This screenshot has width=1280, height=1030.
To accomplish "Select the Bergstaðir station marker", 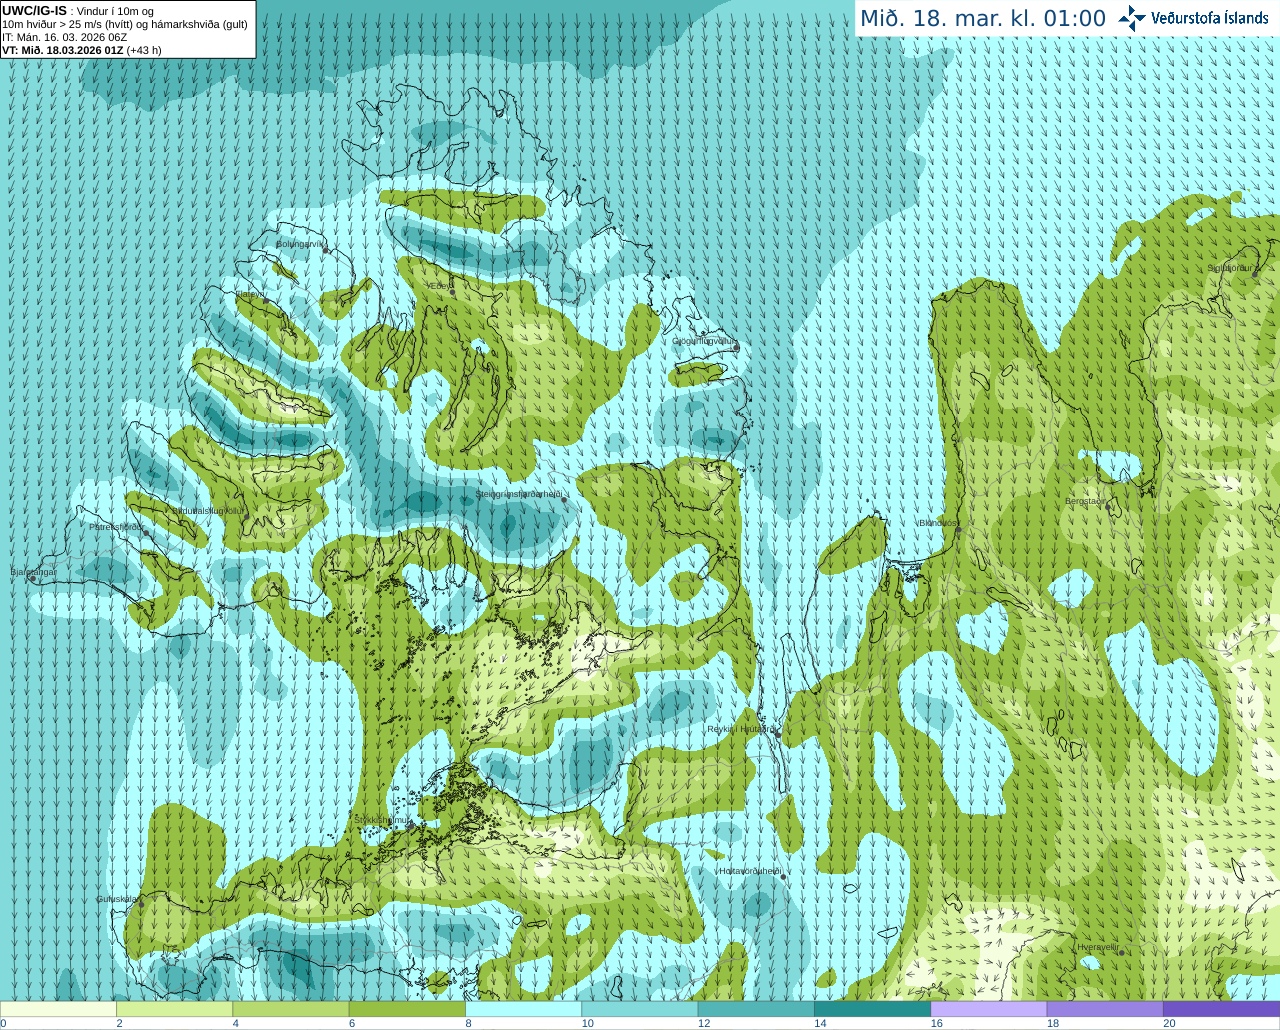I will pyautogui.click(x=1107, y=505).
